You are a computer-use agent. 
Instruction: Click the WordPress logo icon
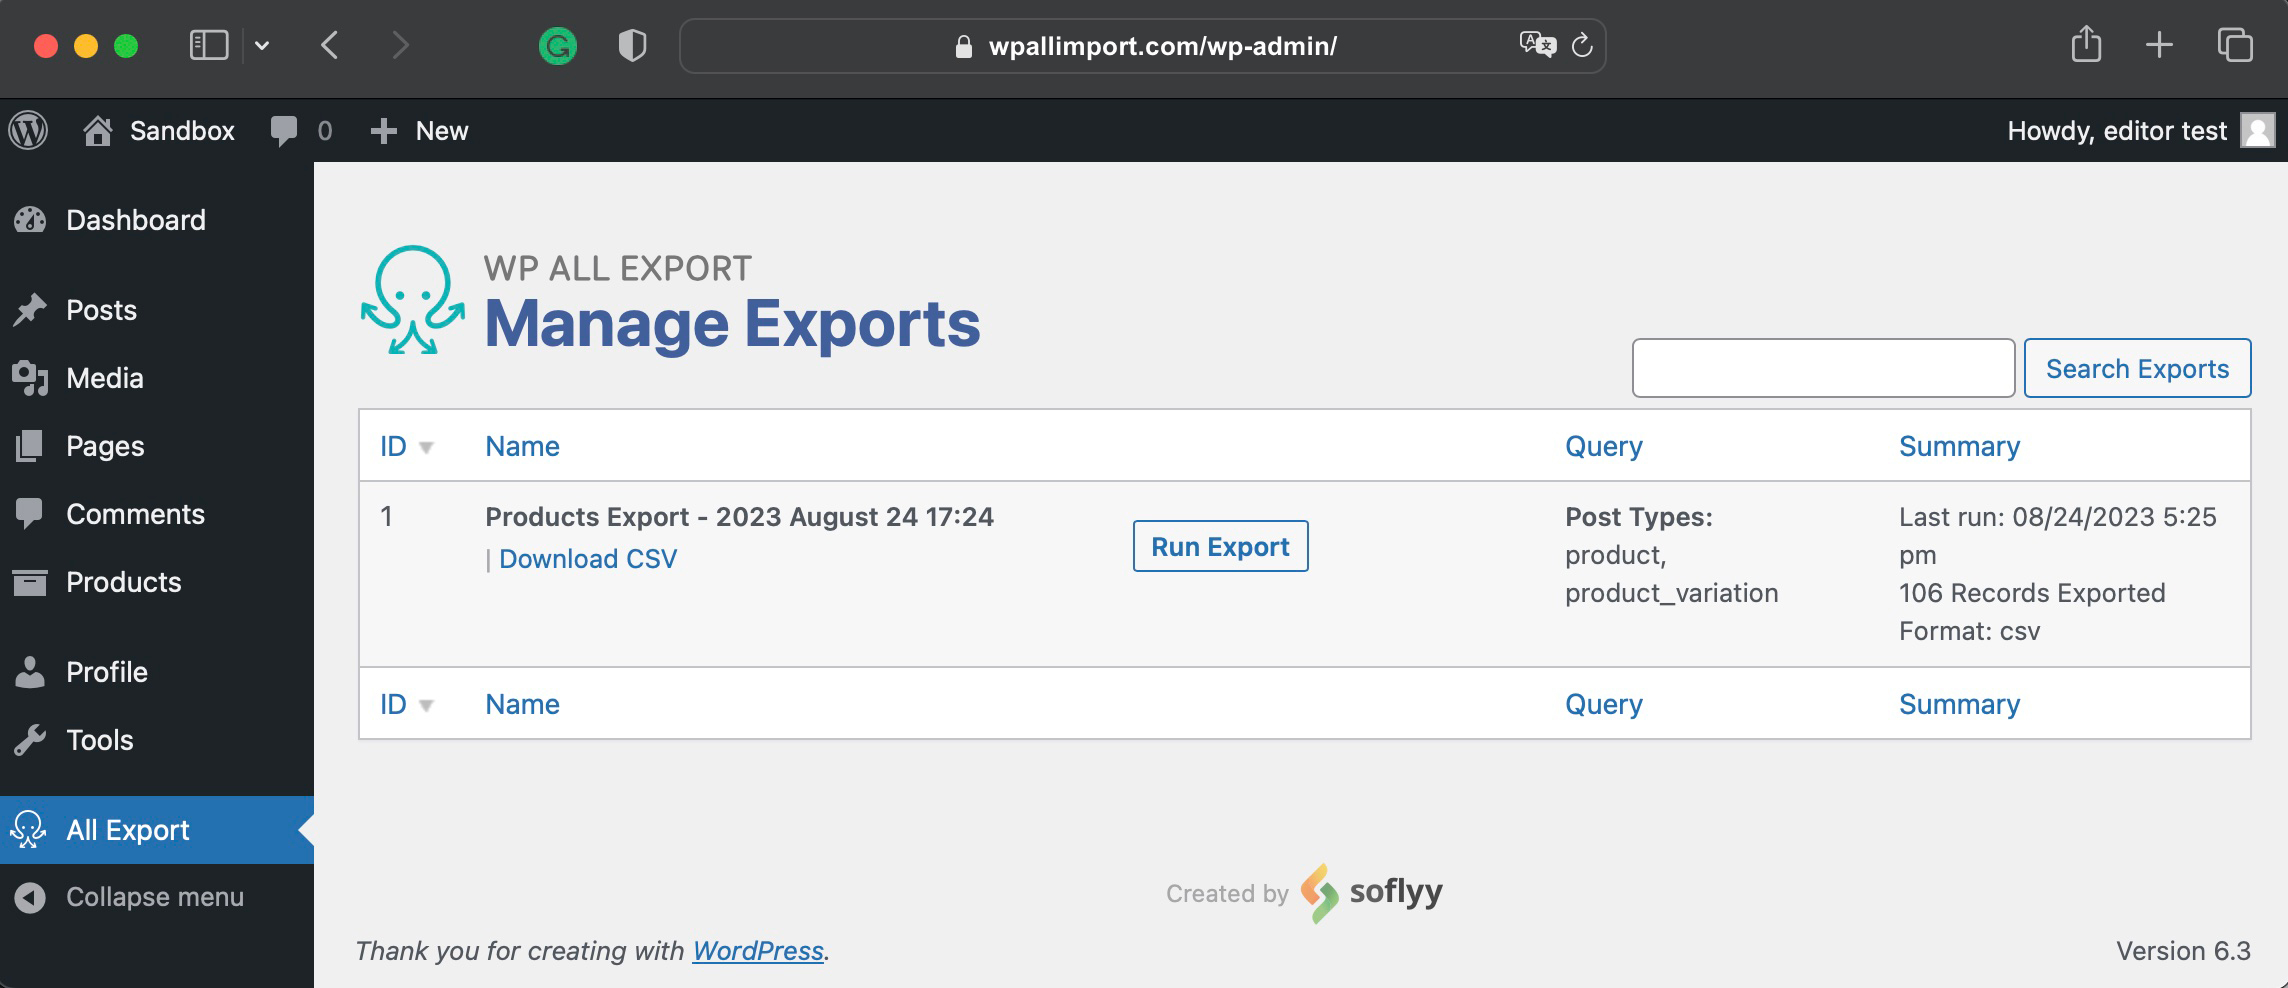pos(29,131)
